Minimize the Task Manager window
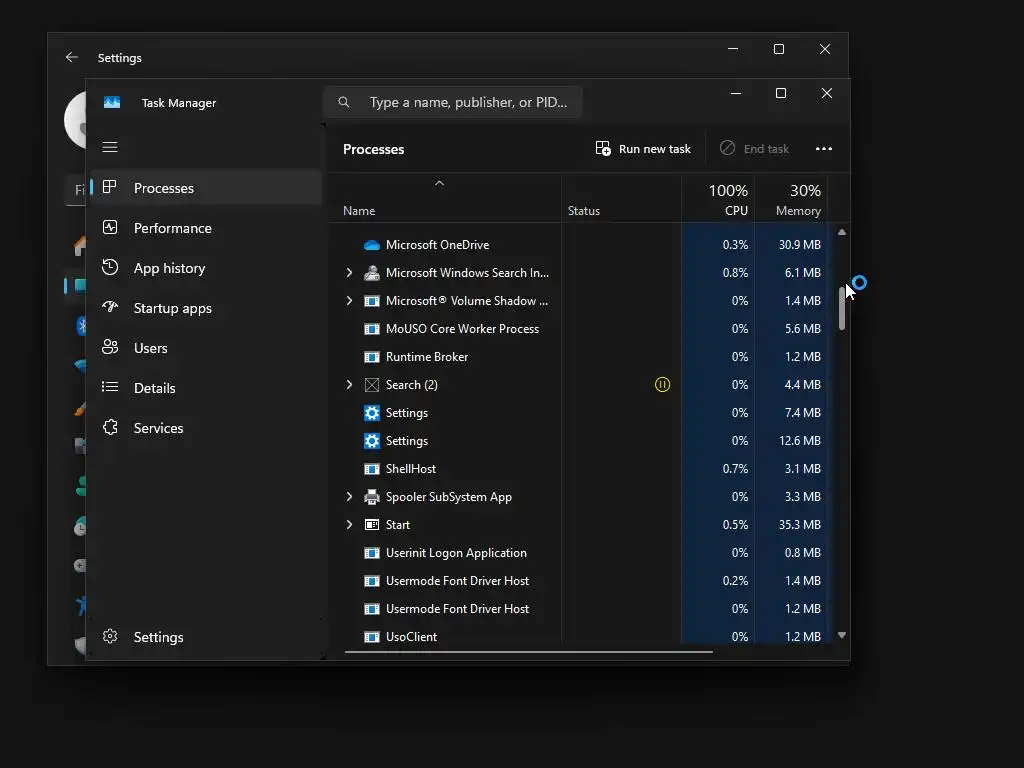The image size is (1024, 768). [x=736, y=93]
